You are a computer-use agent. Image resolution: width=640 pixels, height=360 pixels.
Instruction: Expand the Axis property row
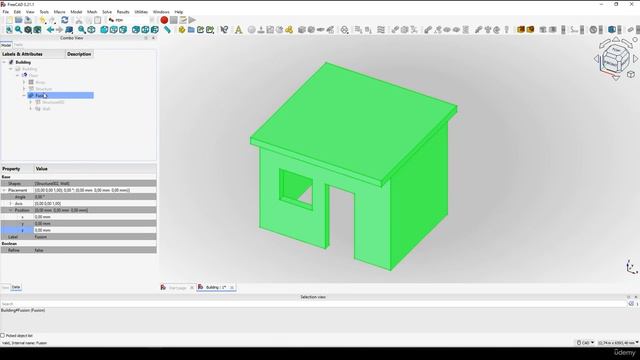(11, 203)
